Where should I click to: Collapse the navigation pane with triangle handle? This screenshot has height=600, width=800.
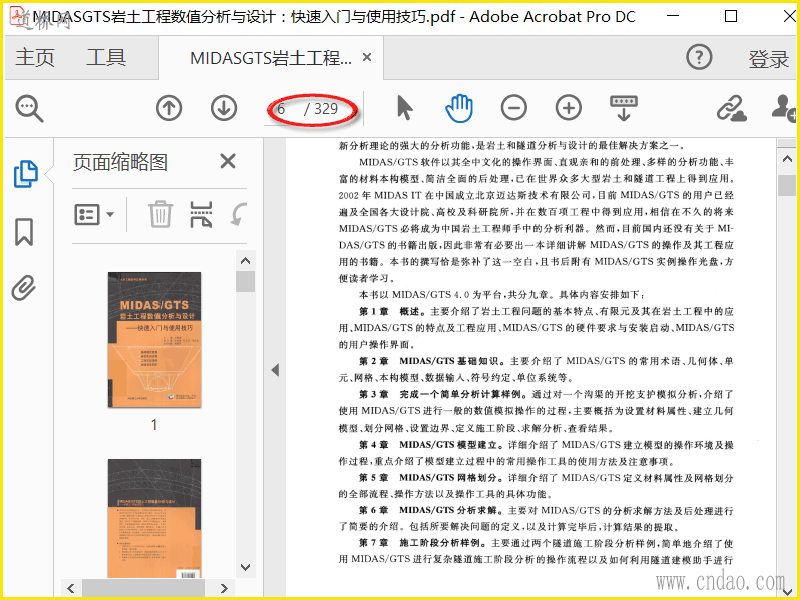pos(276,370)
